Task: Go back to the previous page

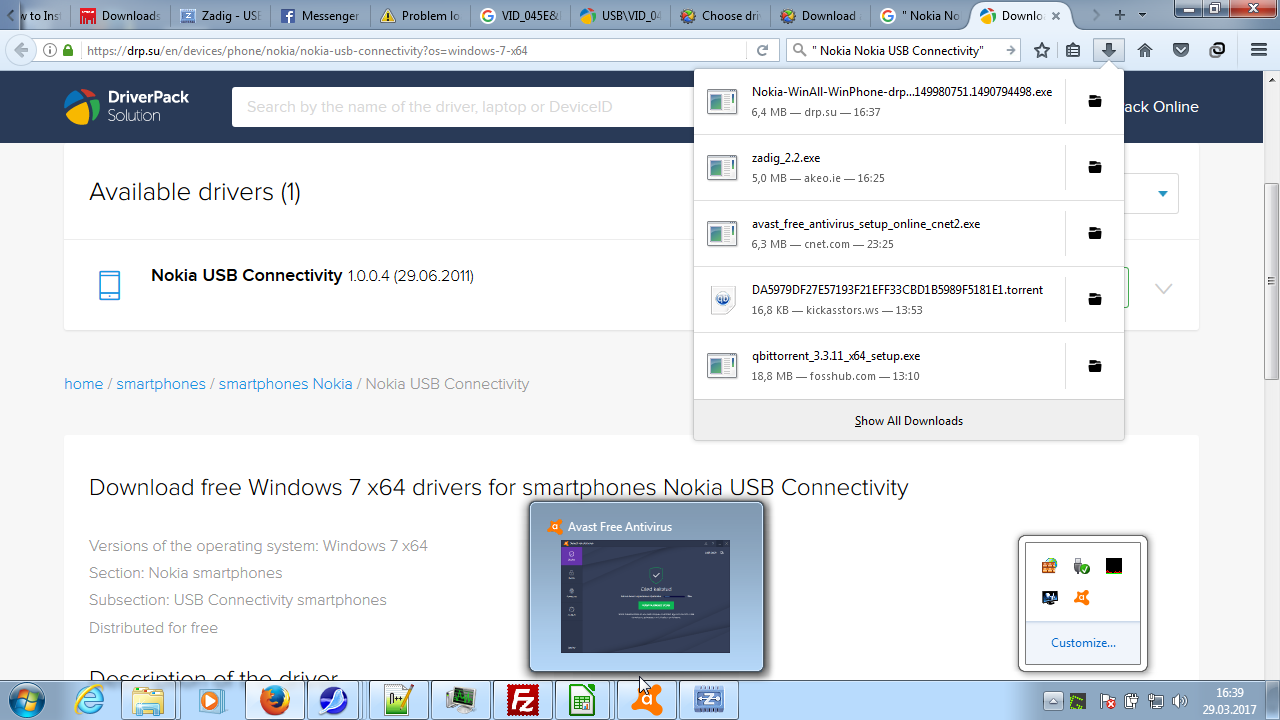Action: pyautogui.click(x=21, y=50)
